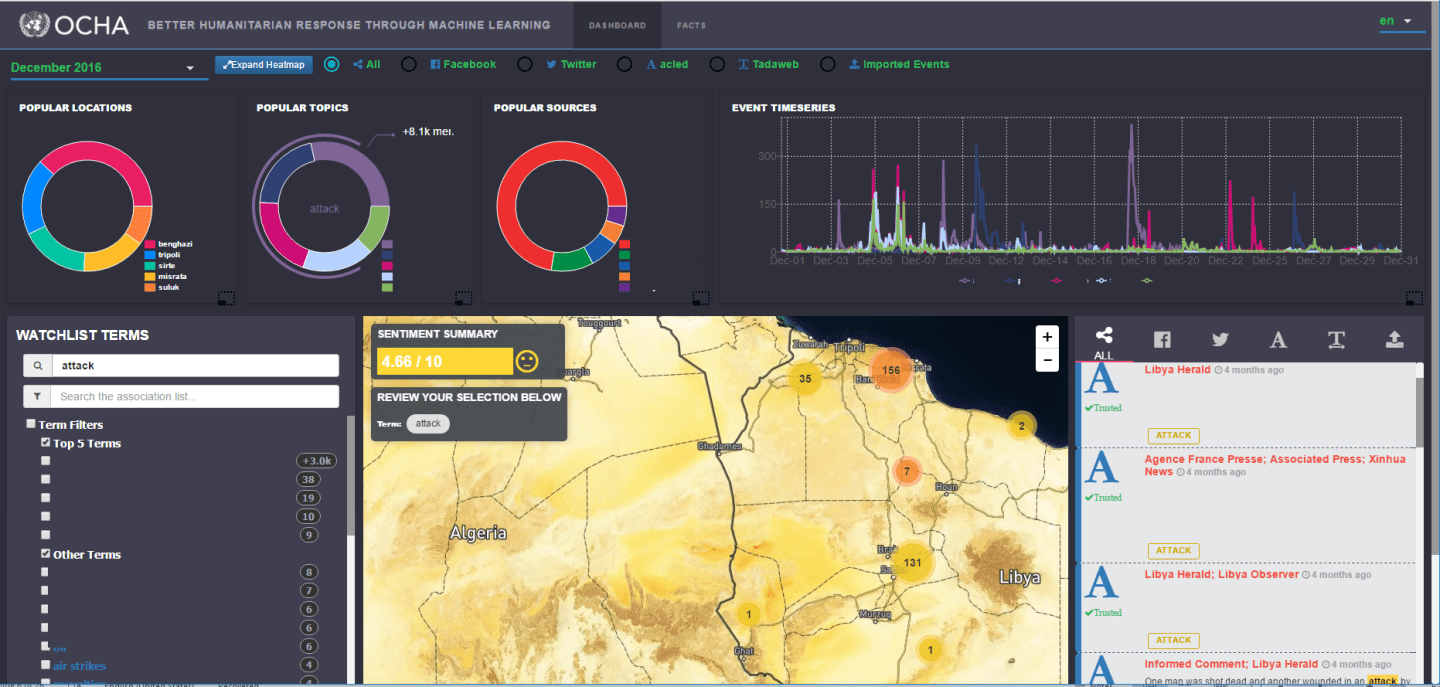Expand the Event Timeseries chart panel icon
1440x687 pixels.
(x=1413, y=297)
